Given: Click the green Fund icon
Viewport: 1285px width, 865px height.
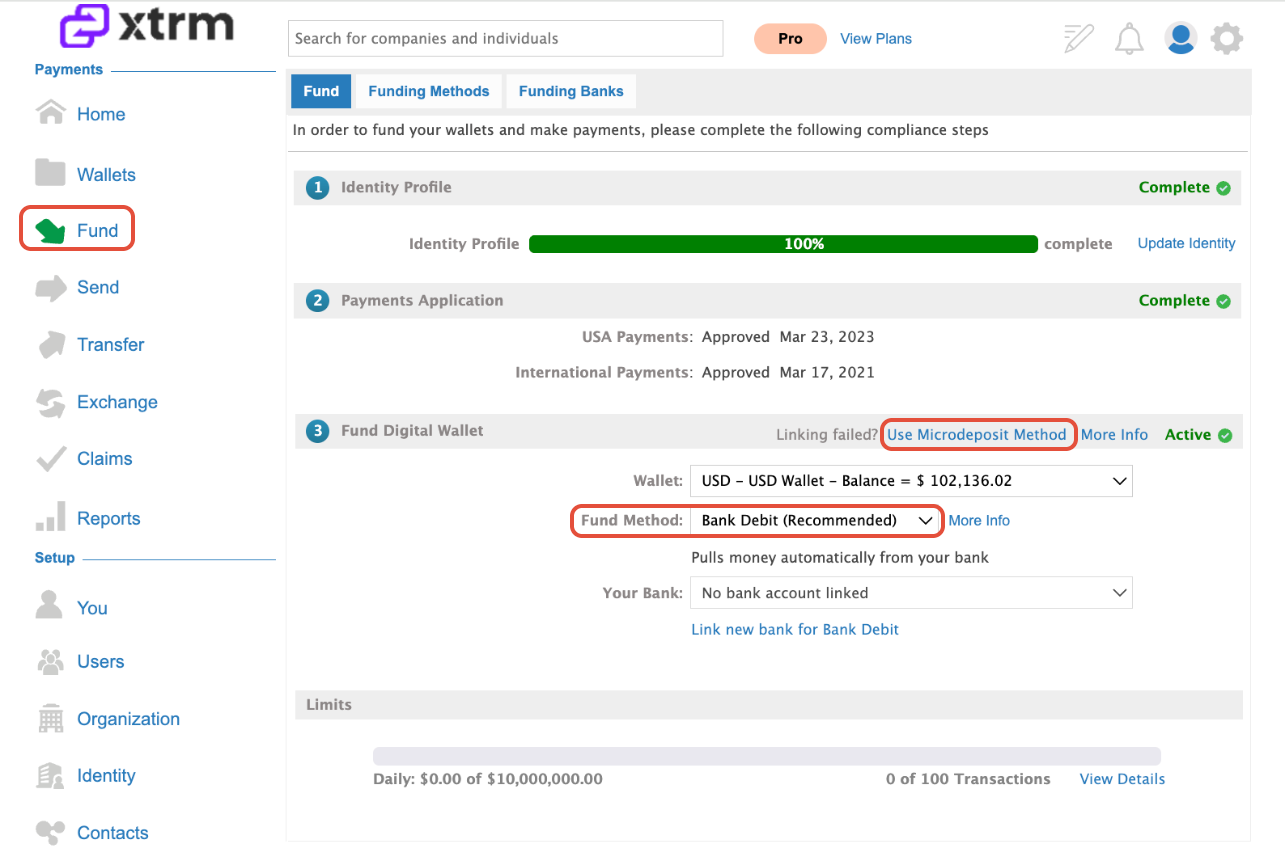Looking at the screenshot, I should coord(50,231).
